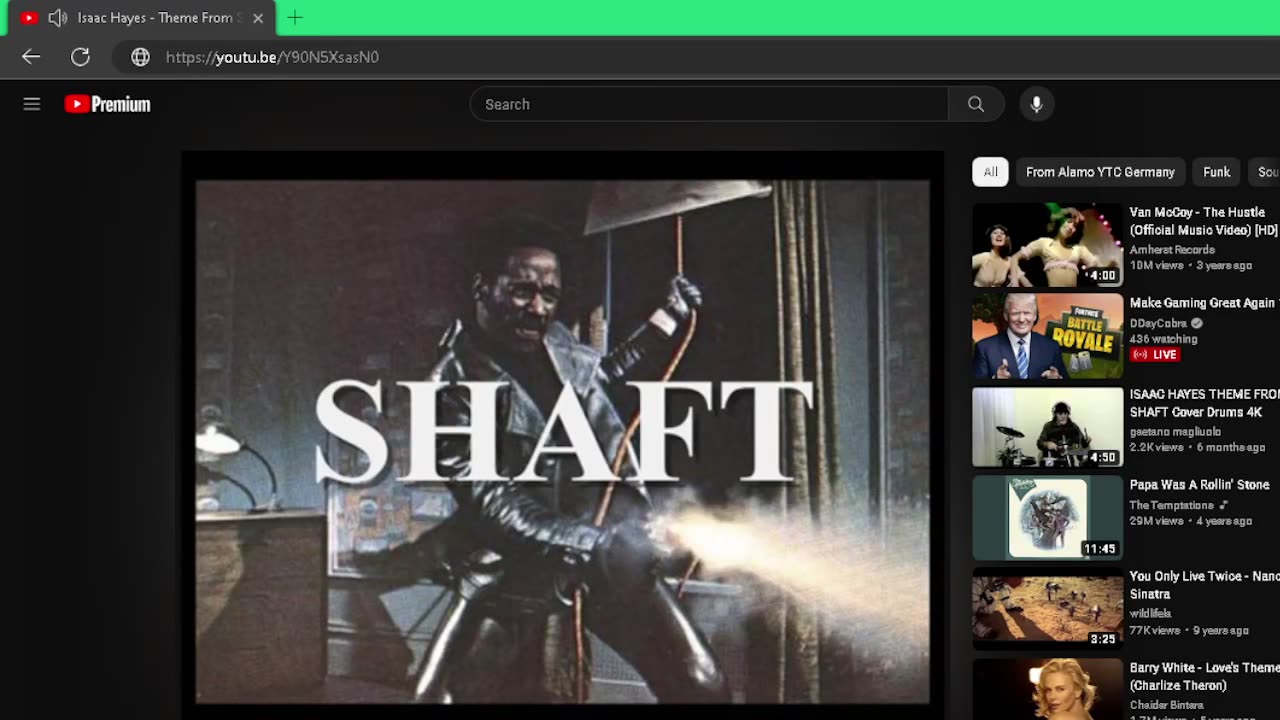This screenshot has width=1280, height=720.
Task: Select the Funk filter chip
Action: (x=1217, y=172)
